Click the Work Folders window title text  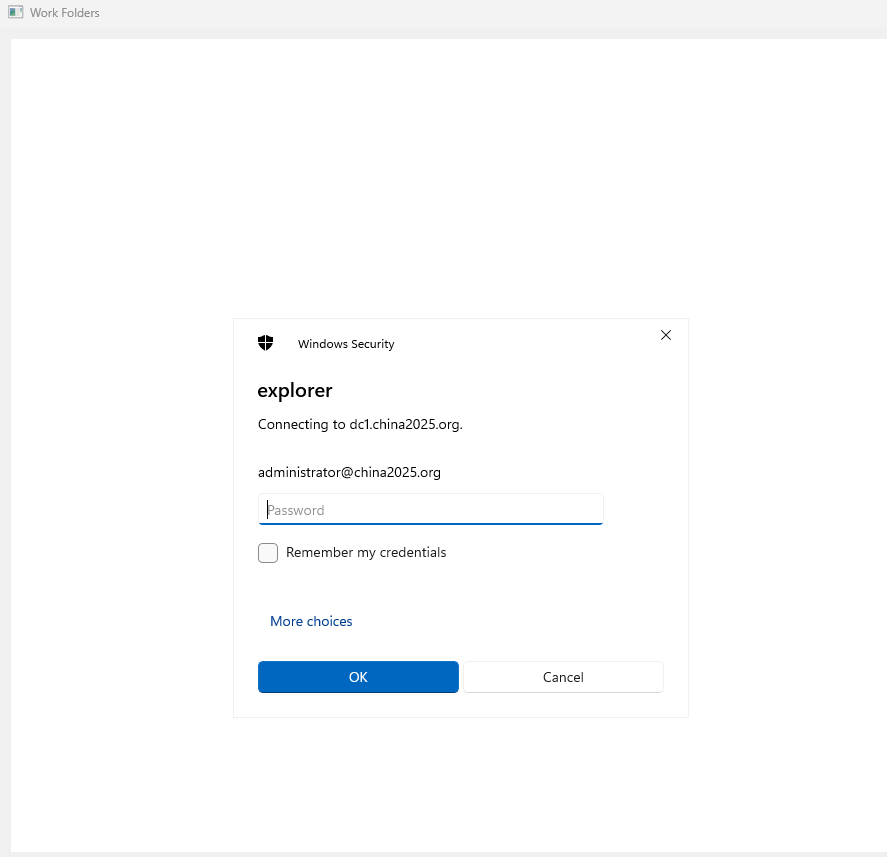64,12
